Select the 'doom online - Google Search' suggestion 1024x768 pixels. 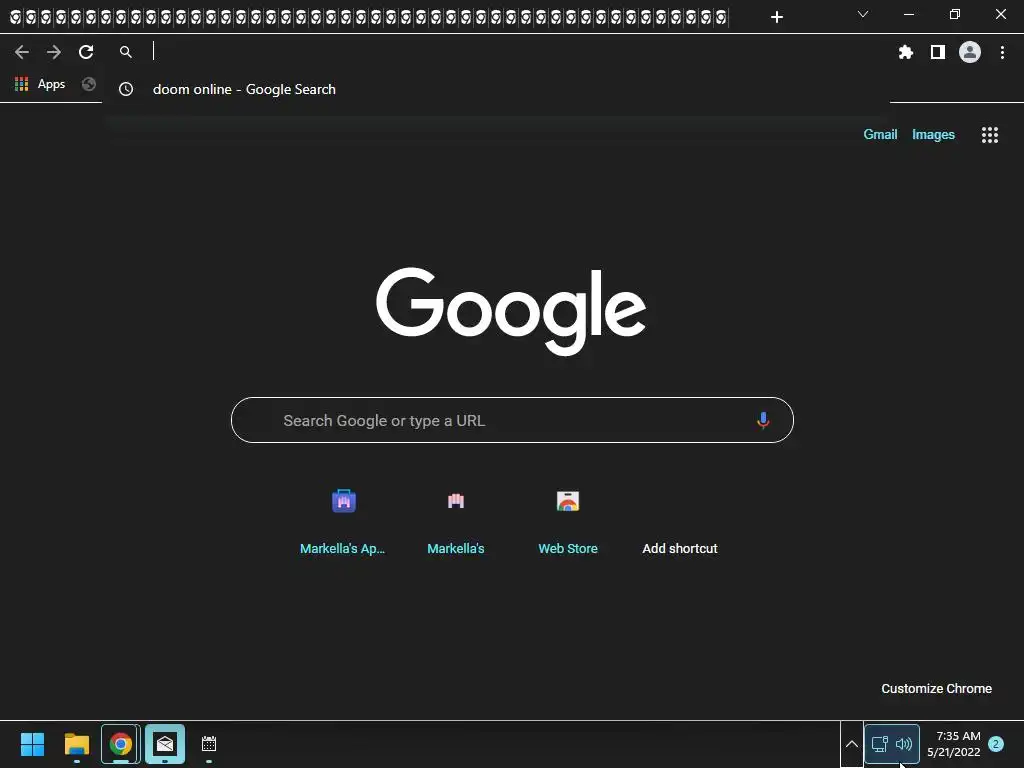click(496, 89)
